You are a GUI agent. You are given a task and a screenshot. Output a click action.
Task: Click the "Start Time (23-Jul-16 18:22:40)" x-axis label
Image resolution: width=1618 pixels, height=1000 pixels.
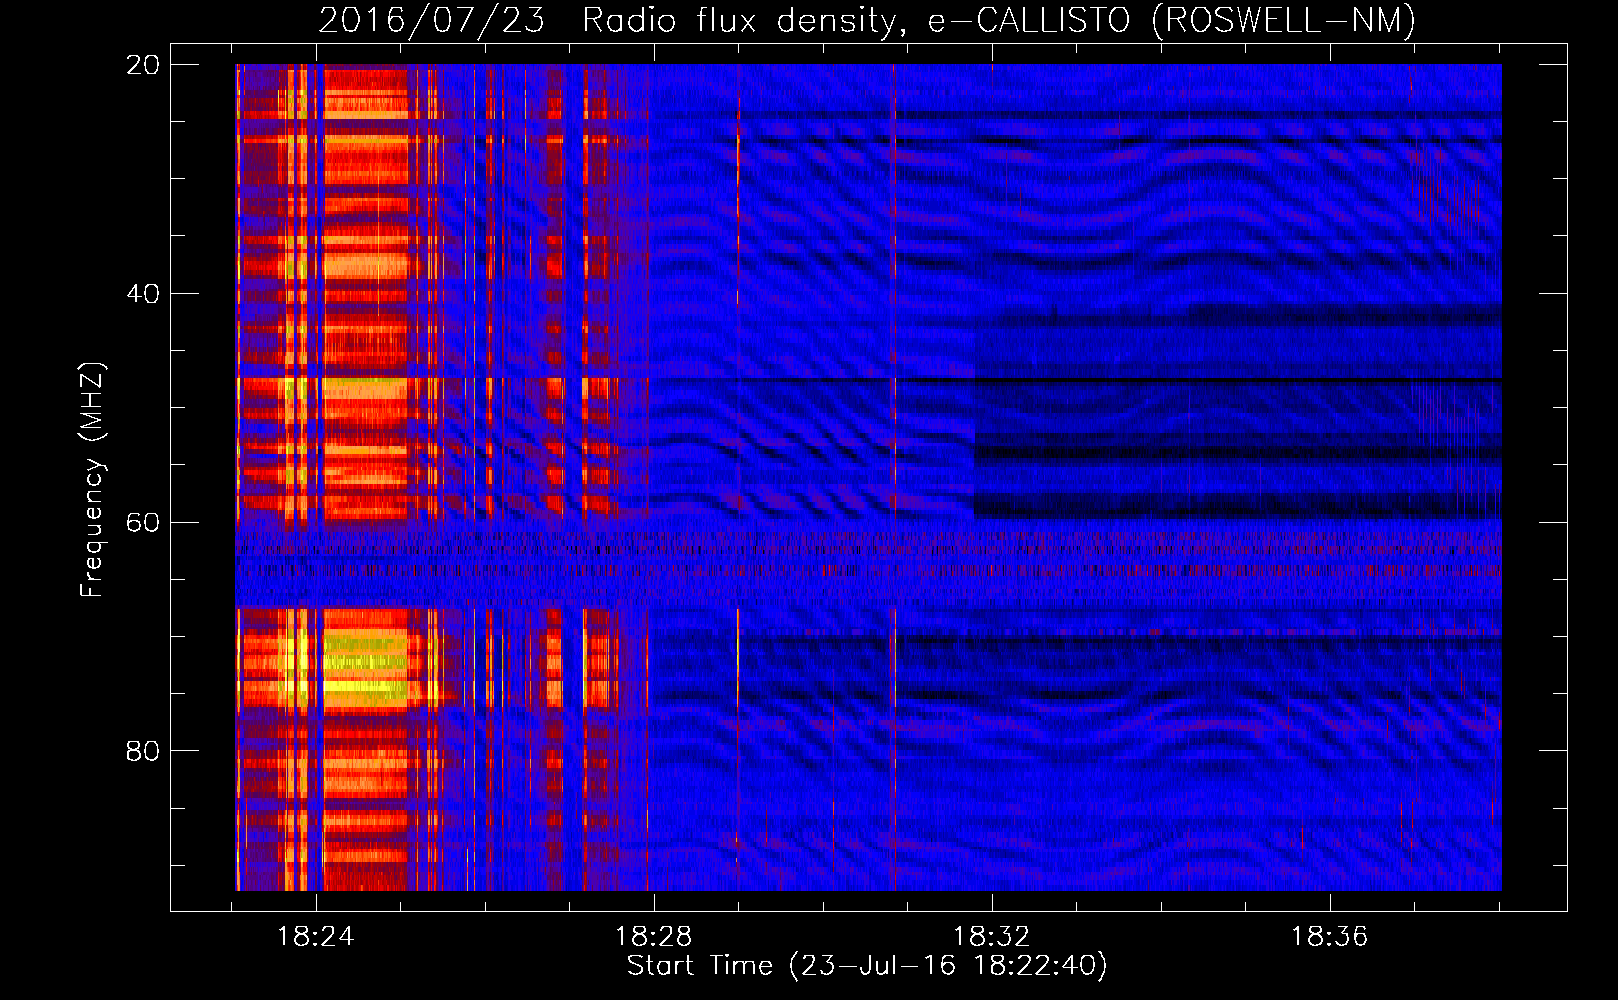point(867,966)
